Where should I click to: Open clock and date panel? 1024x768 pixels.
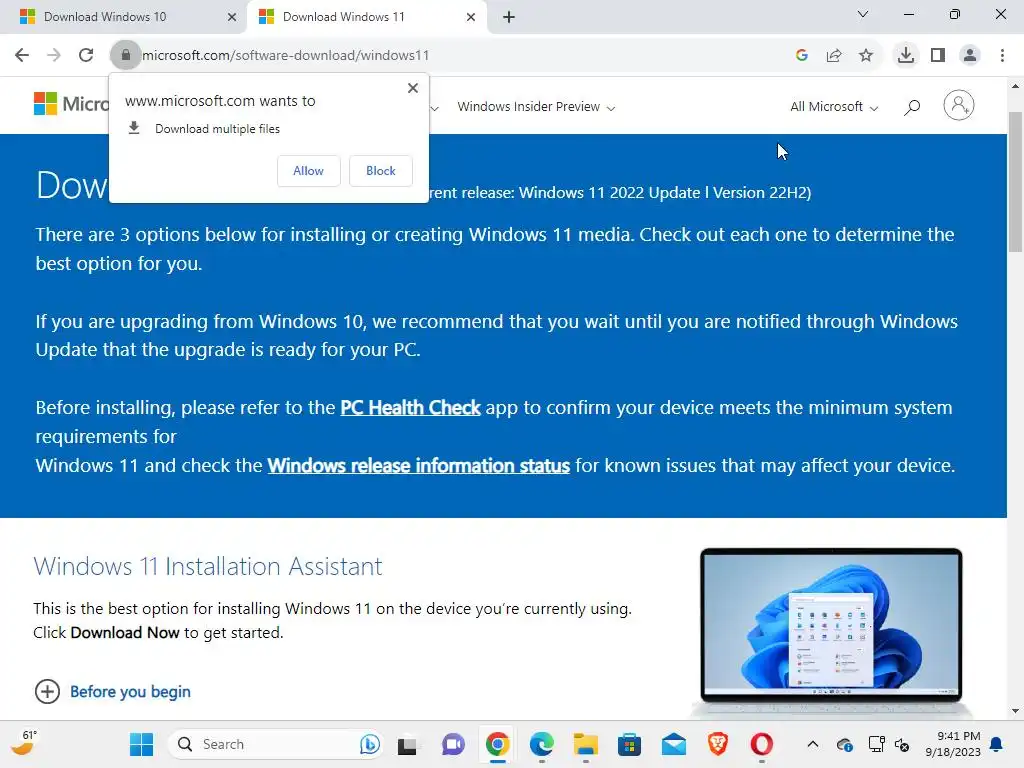953,744
